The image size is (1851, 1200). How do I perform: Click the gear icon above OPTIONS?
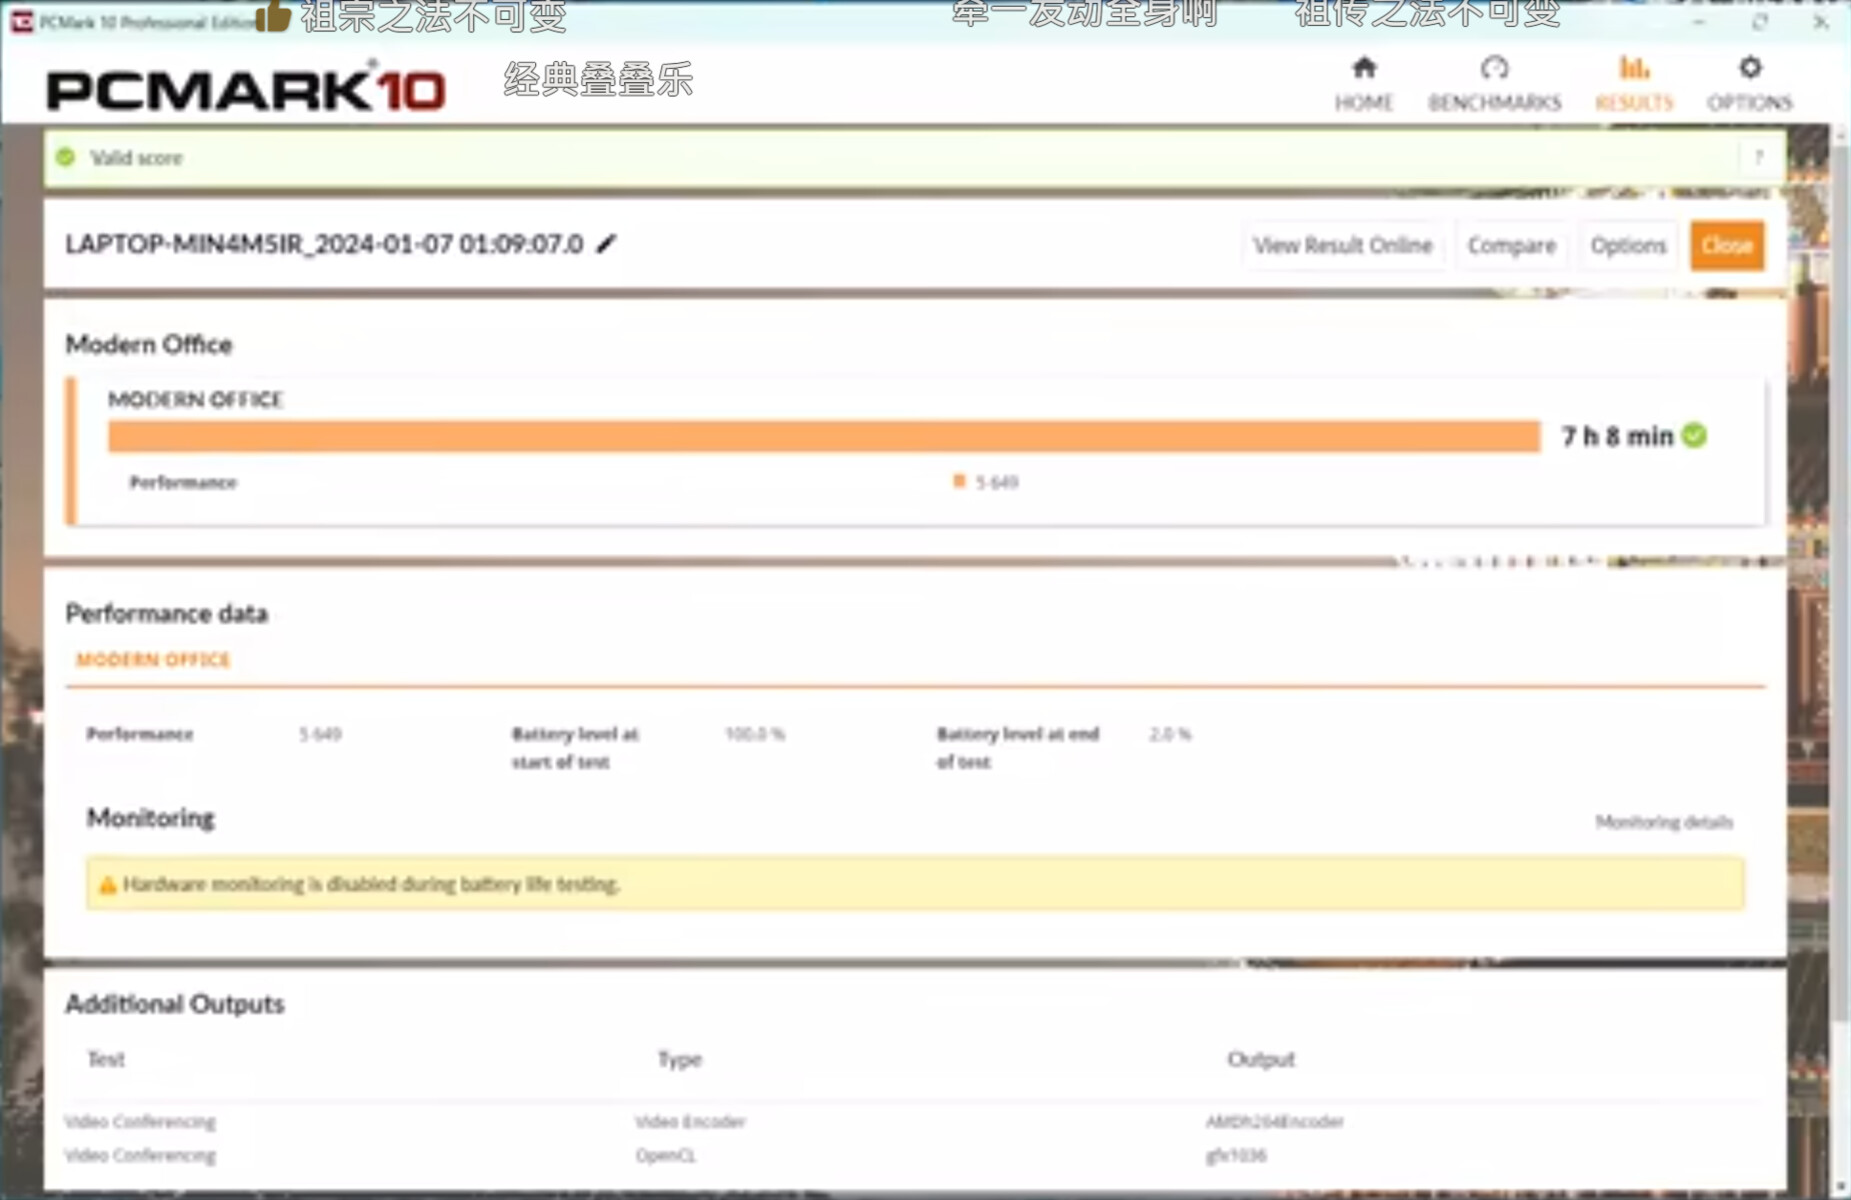(x=1749, y=68)
